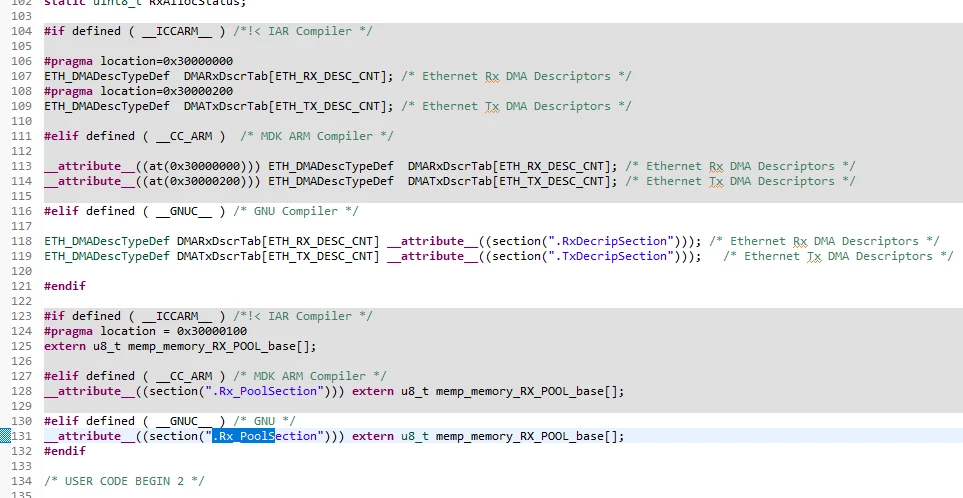Click "__attribute__" on line 118

(432, 241)
